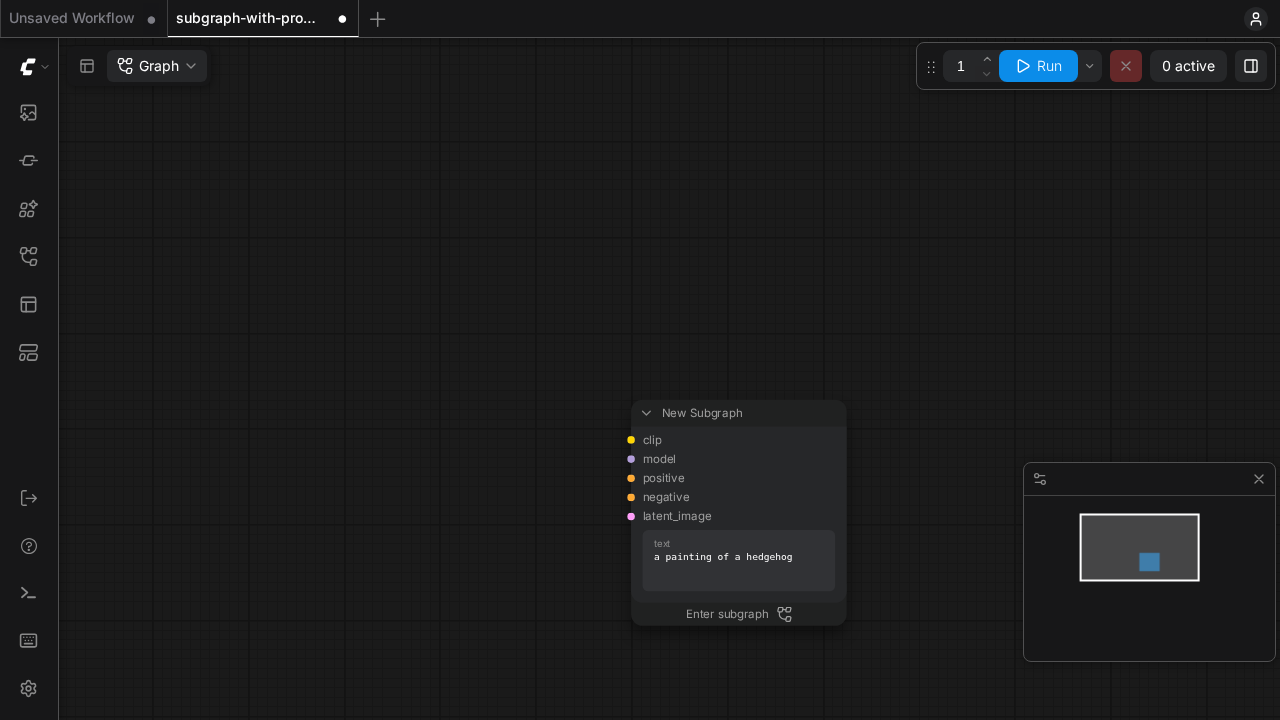Collapse the New Subgraph node

(646, 413)
